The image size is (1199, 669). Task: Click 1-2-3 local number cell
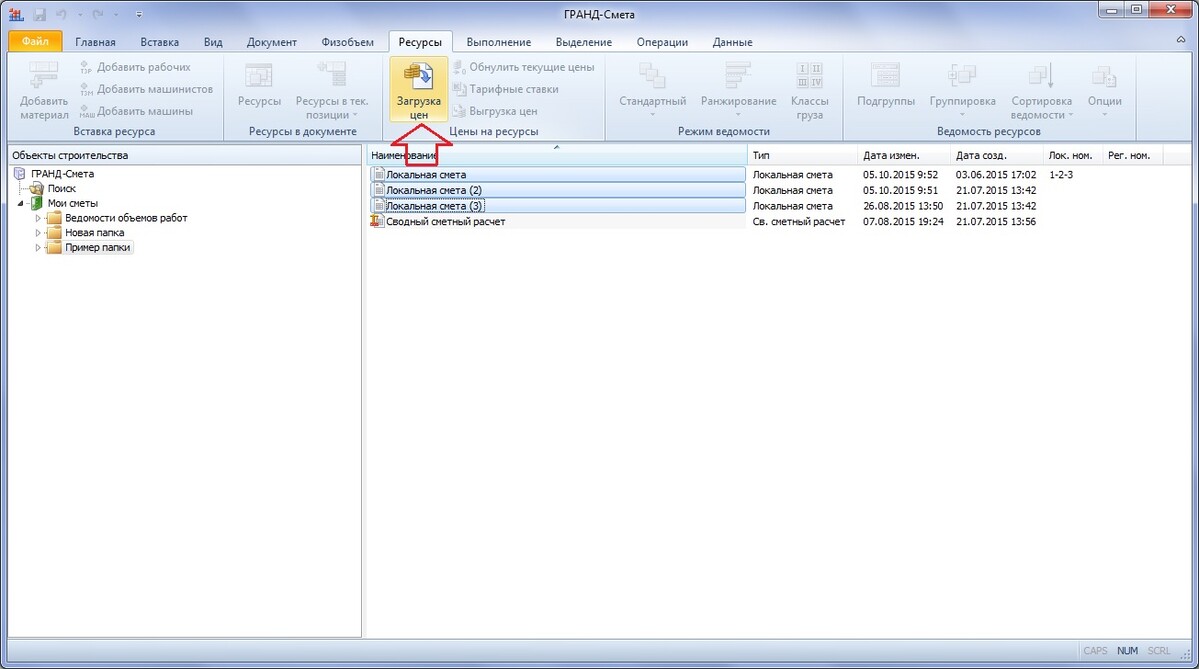1061,174
